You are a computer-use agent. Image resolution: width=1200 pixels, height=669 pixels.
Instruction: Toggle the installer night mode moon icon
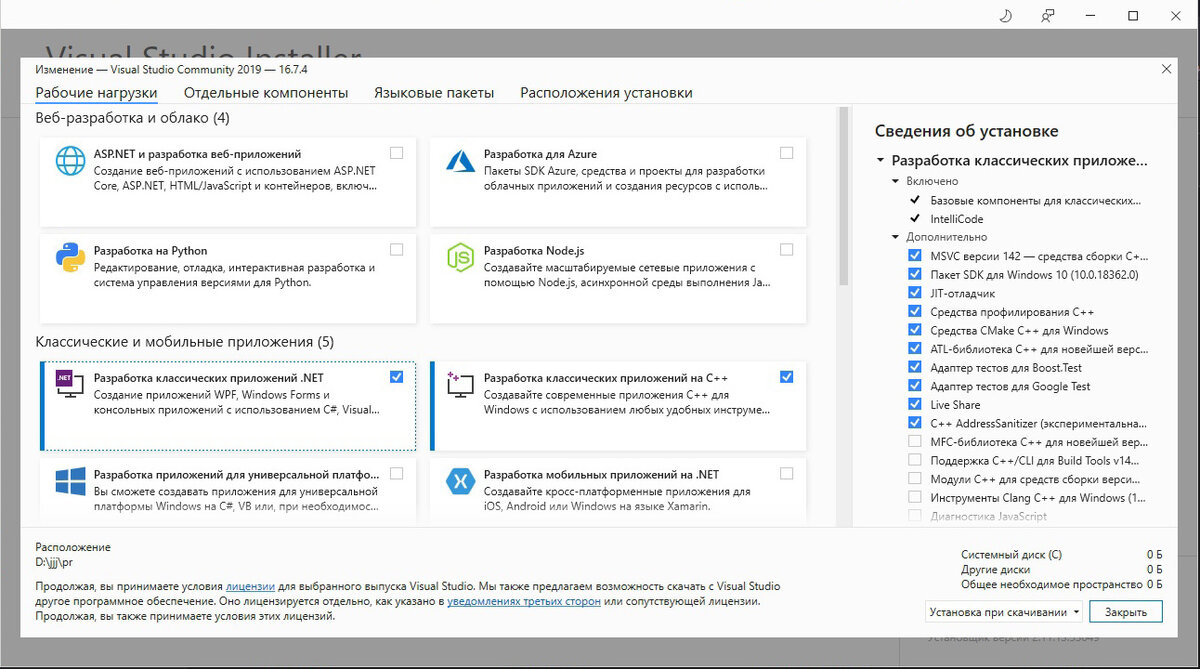[x=1005, y=15]
